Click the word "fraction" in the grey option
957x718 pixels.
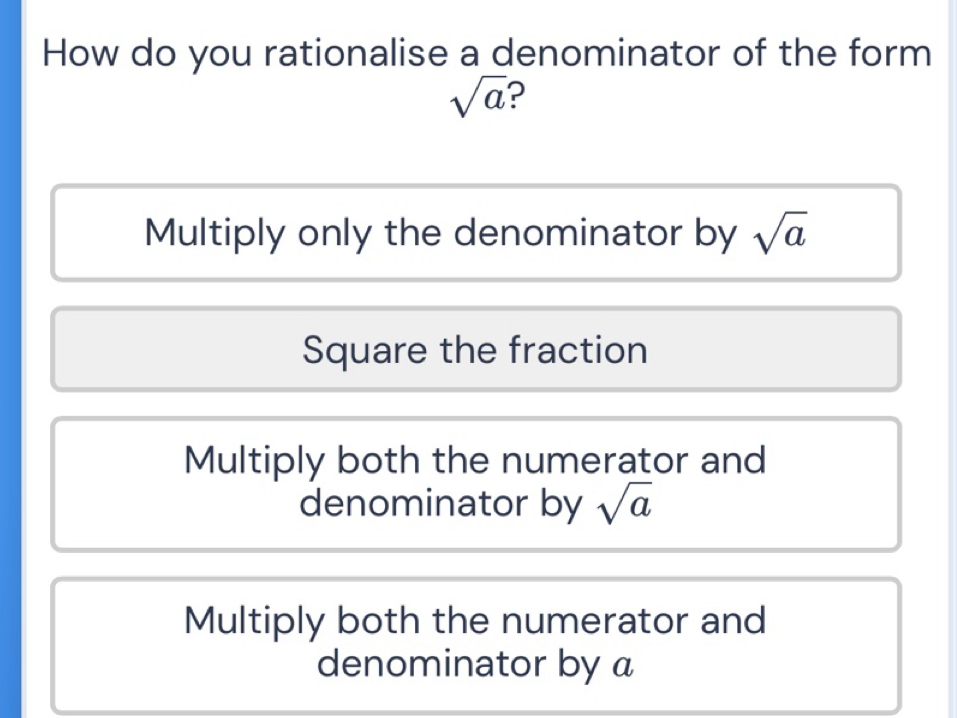[578, 350]
